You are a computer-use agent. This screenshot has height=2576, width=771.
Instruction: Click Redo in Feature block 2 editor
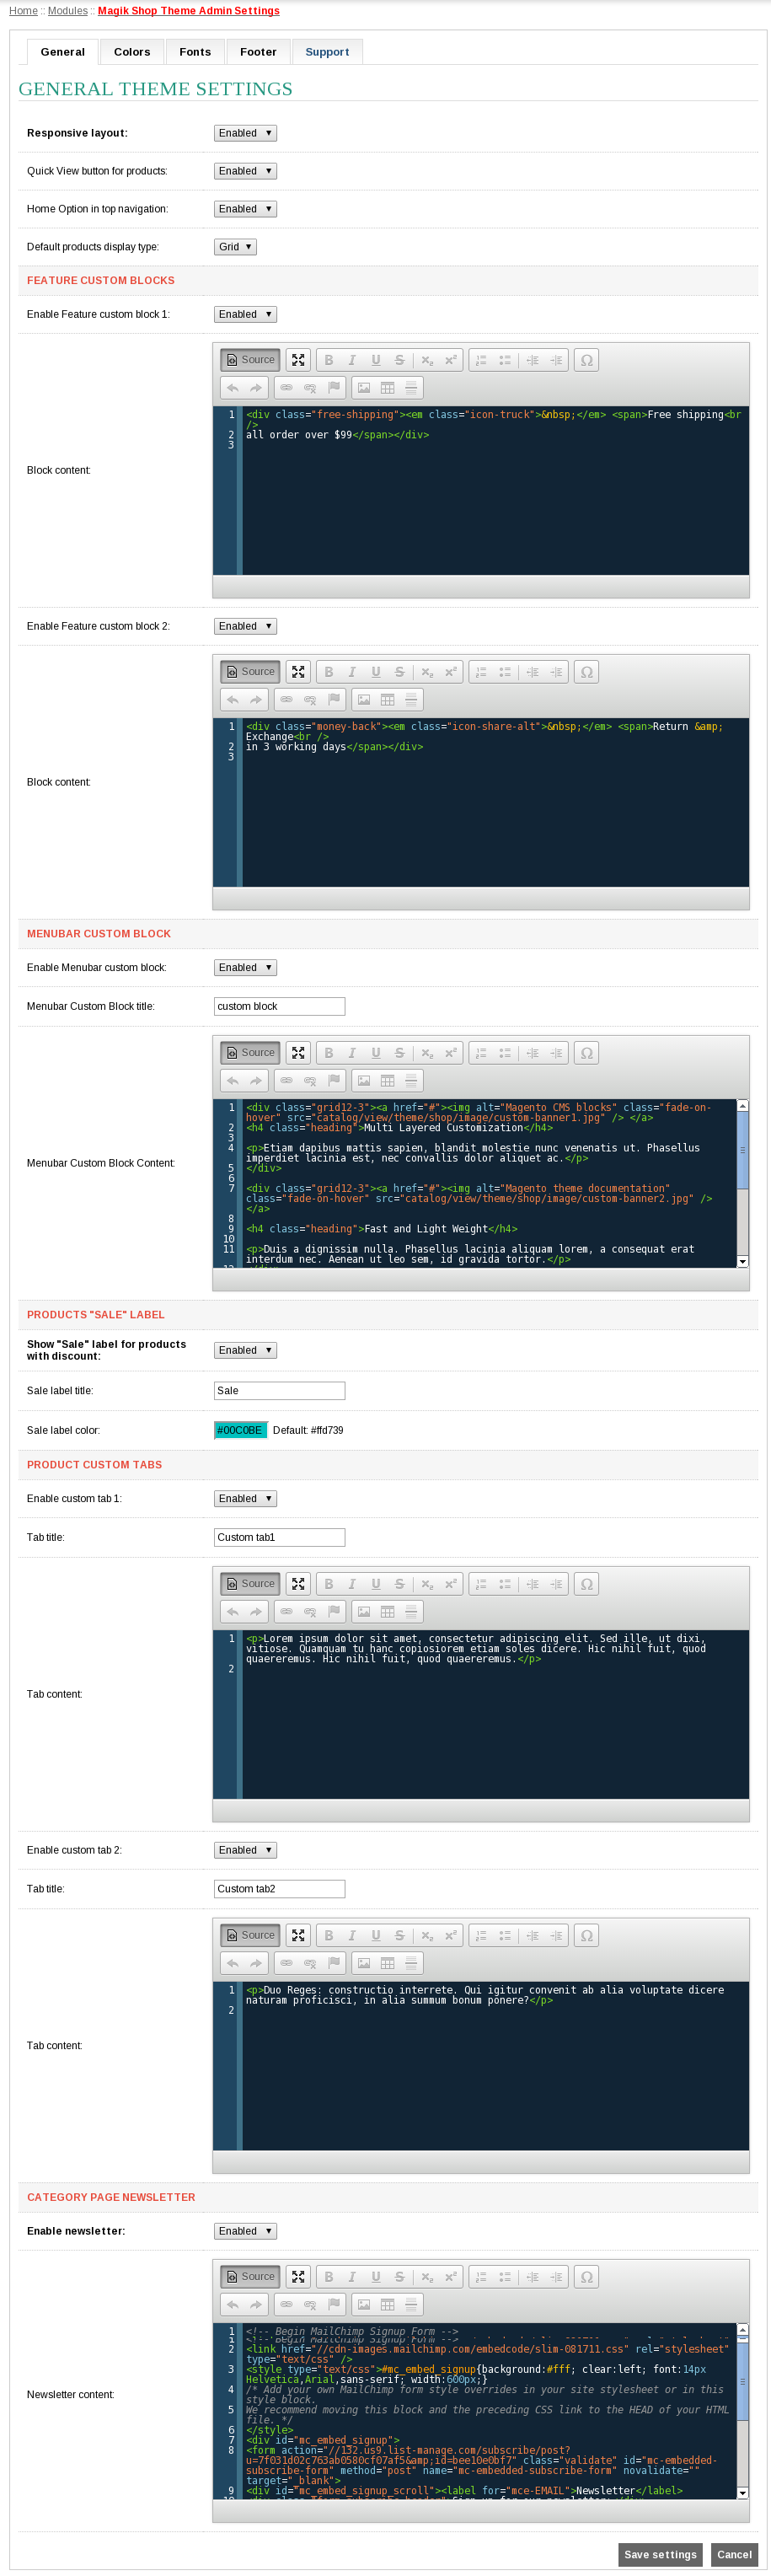coord(256,700)
